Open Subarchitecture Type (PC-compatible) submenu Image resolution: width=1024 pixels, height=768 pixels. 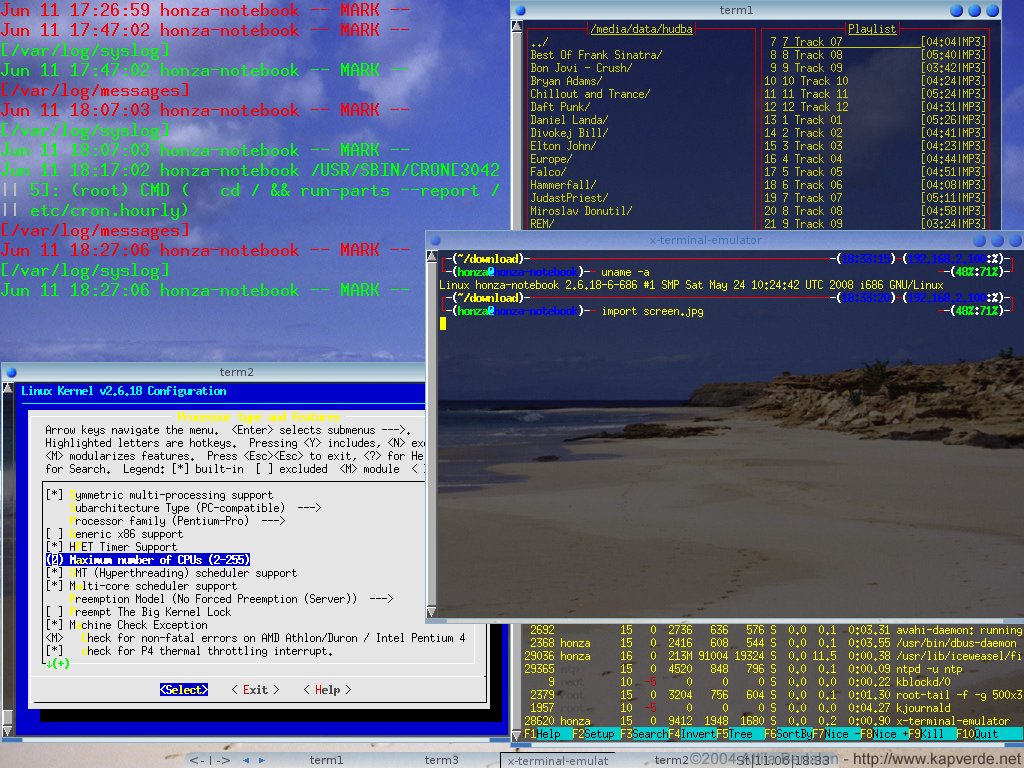pos(195,508)
